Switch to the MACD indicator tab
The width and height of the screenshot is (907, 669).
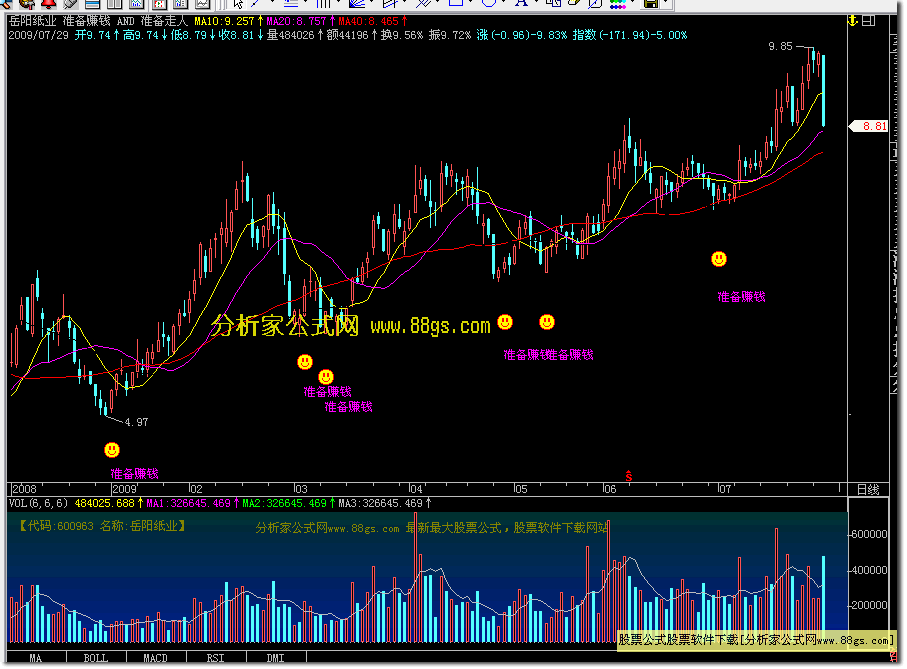click(156, 658)
